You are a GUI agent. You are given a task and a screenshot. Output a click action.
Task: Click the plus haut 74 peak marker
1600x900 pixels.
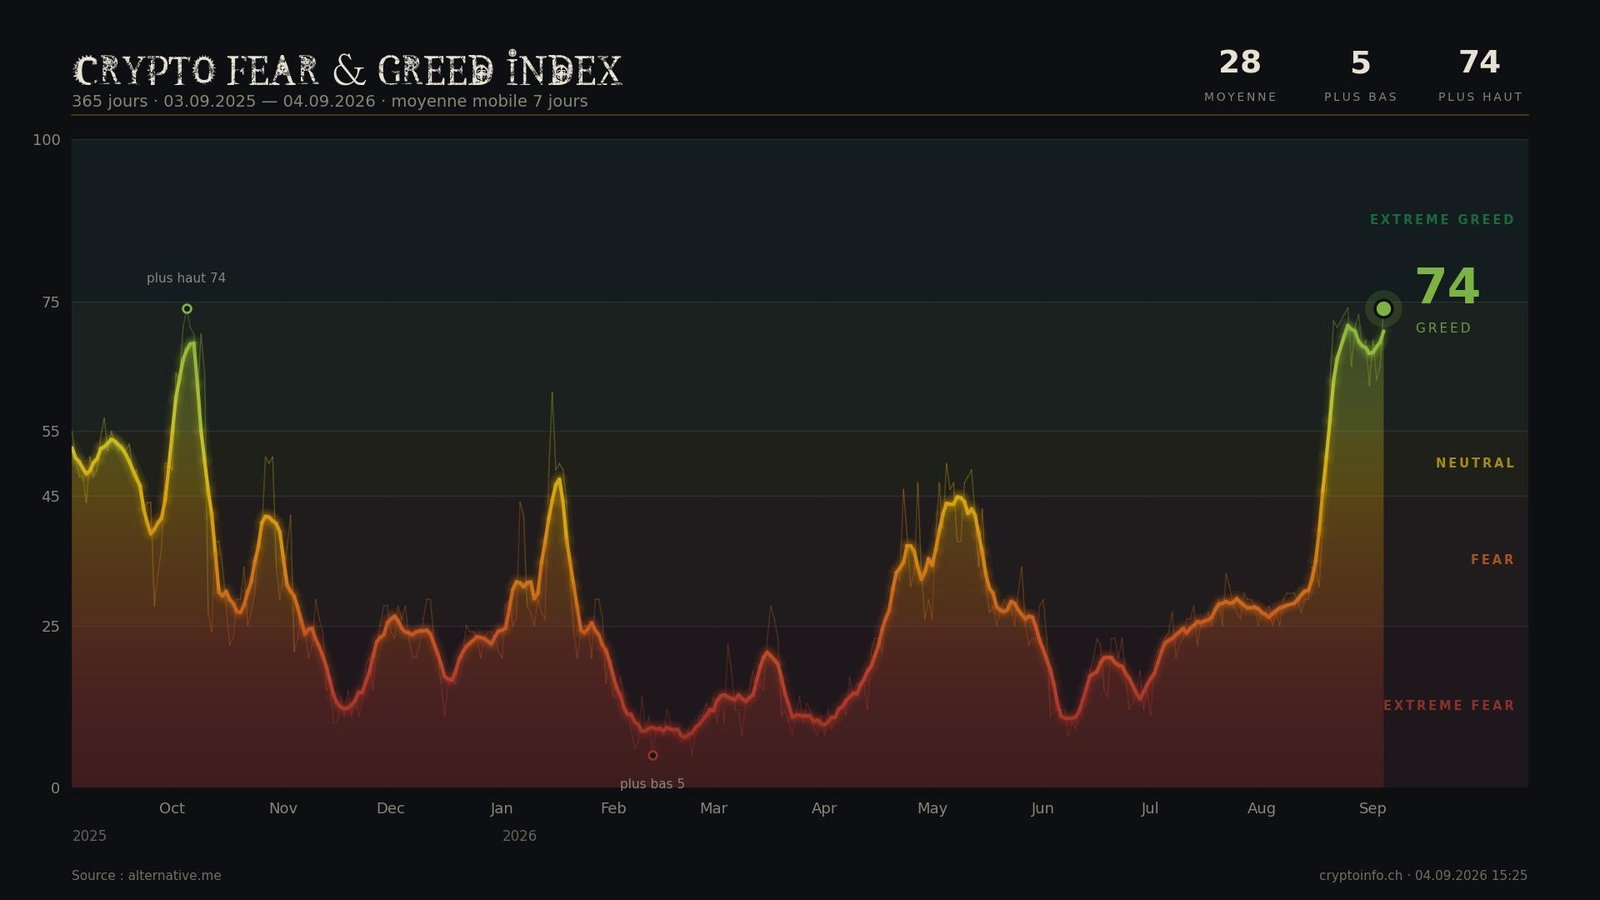tap(187, 309)
